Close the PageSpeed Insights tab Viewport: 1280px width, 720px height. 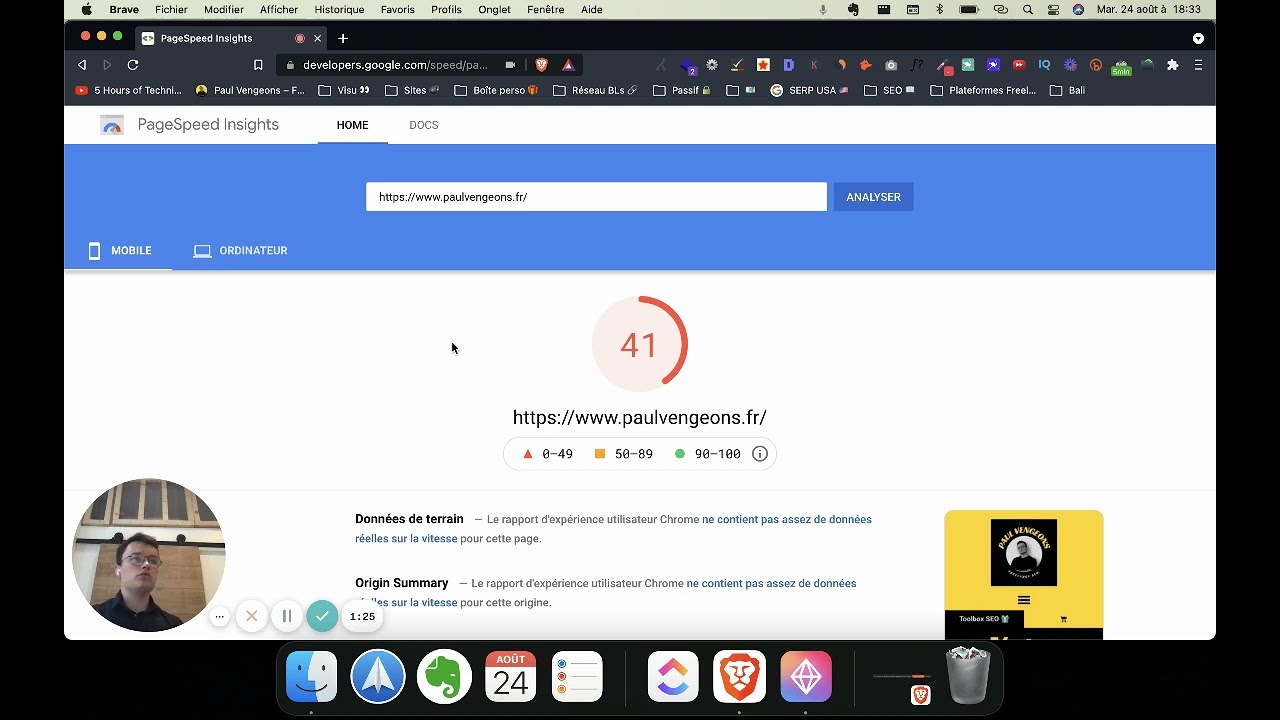pyautogui.click(x=318, y=38)
